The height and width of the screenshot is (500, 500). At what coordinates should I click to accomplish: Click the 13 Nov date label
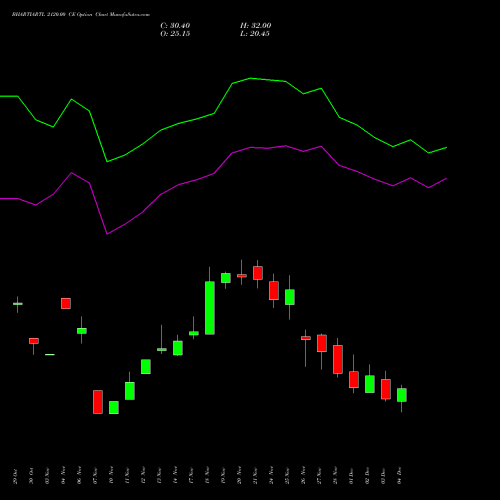(x=159, y=476)
